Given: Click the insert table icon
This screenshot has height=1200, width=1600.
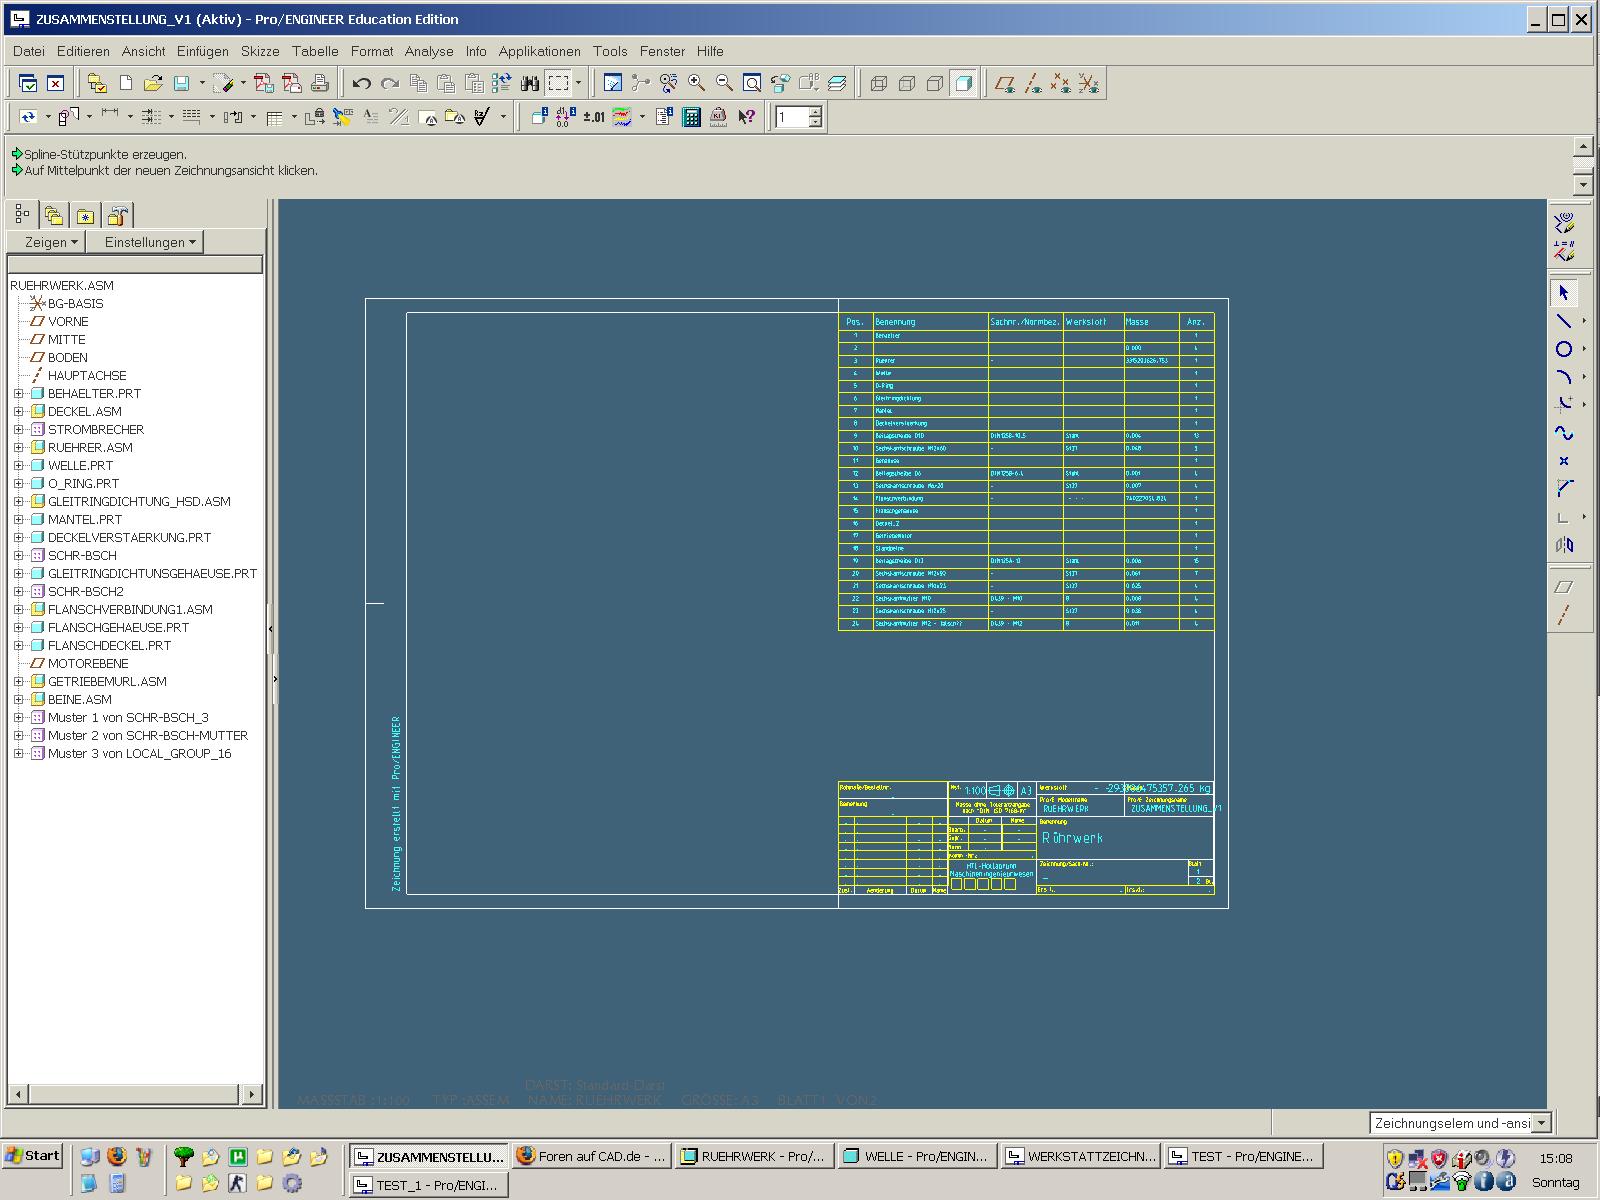Looking at the screenshot, I should click(275, 117).
